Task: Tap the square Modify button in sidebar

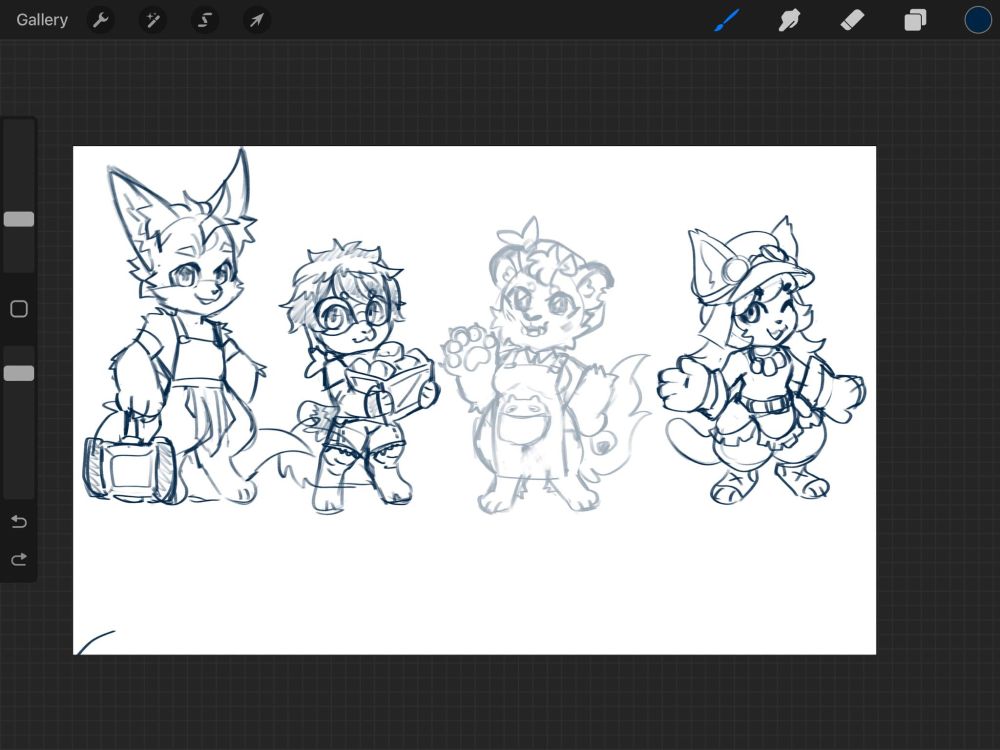Action: point(19,309)
